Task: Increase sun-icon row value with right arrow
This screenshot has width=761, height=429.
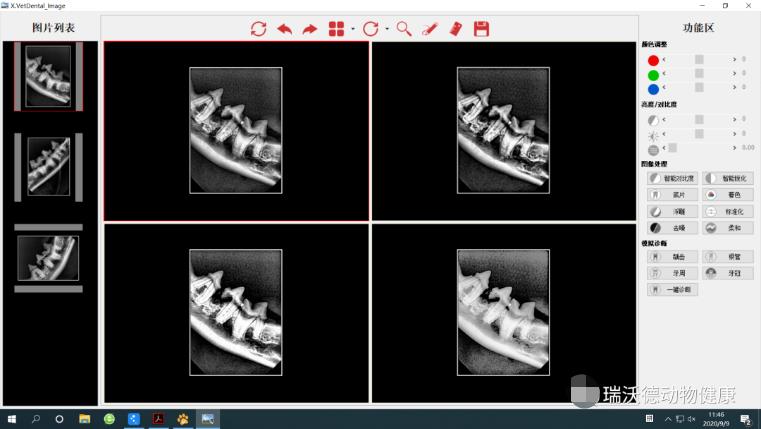Action: click(734, 133)
